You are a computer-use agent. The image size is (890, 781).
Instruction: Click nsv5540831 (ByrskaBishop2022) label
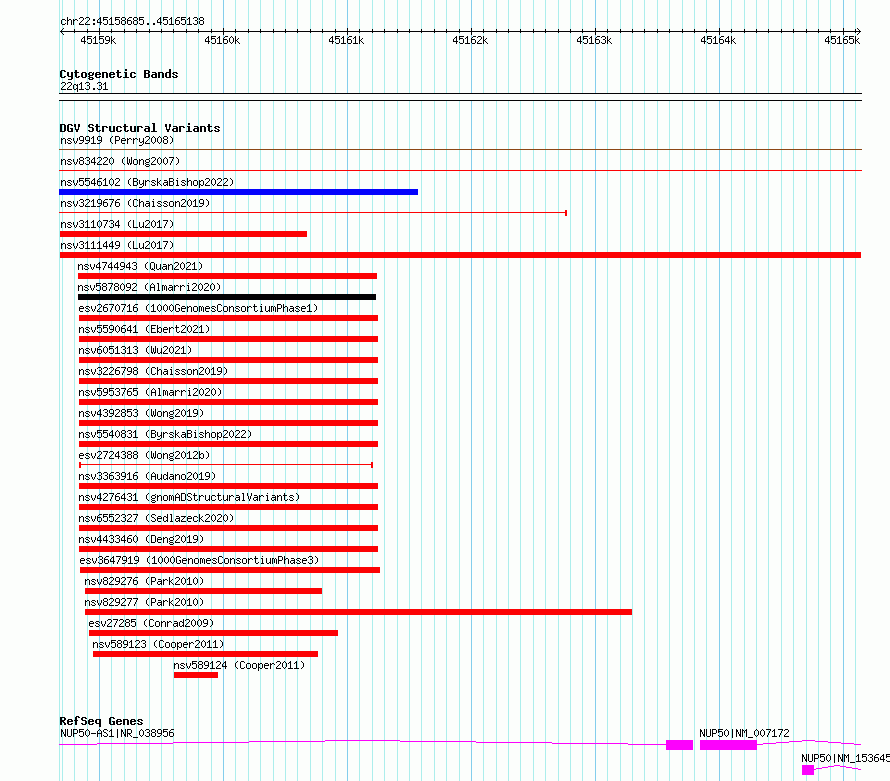pyautogui.click(x=165, y=434)
